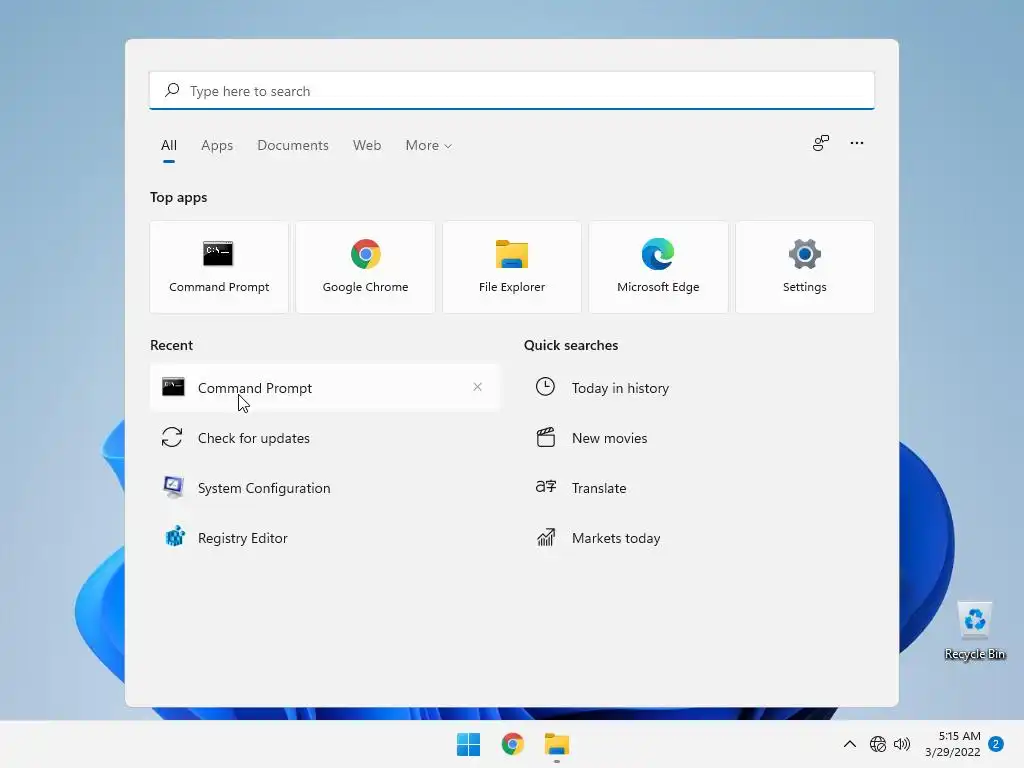Select the Recycle Bin desktop icon
Image resolution: width=1024 pixels, height=768 pixels.
[975, 630]
